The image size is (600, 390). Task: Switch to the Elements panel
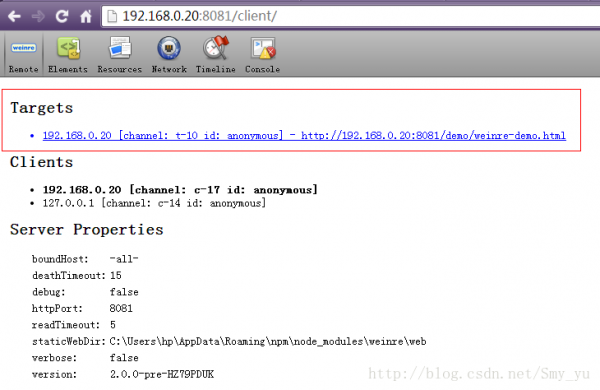tap(68, 54)
